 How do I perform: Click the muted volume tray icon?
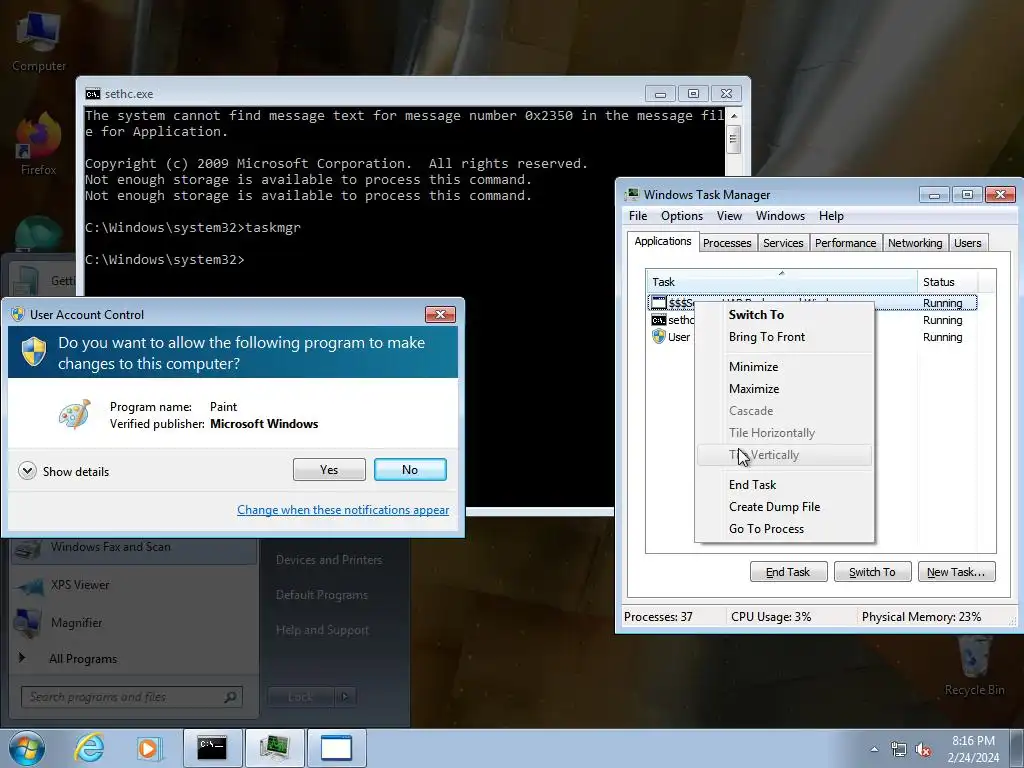[x=923, y=749]
